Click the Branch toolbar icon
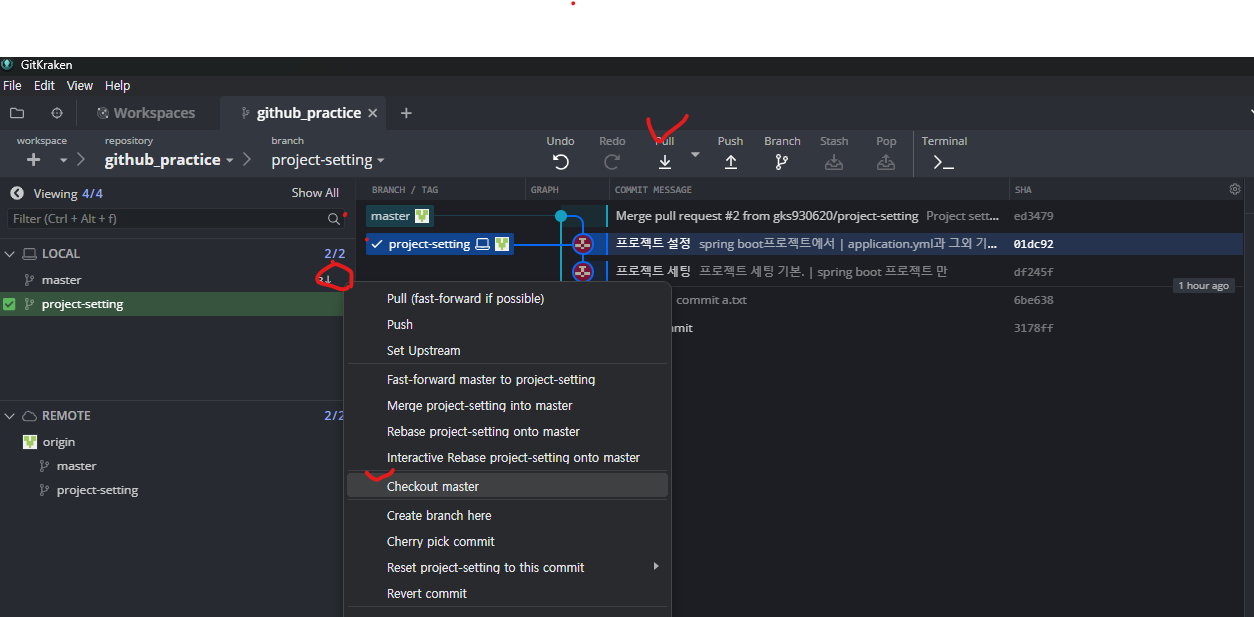1254x617 pixels. point(782,162)
